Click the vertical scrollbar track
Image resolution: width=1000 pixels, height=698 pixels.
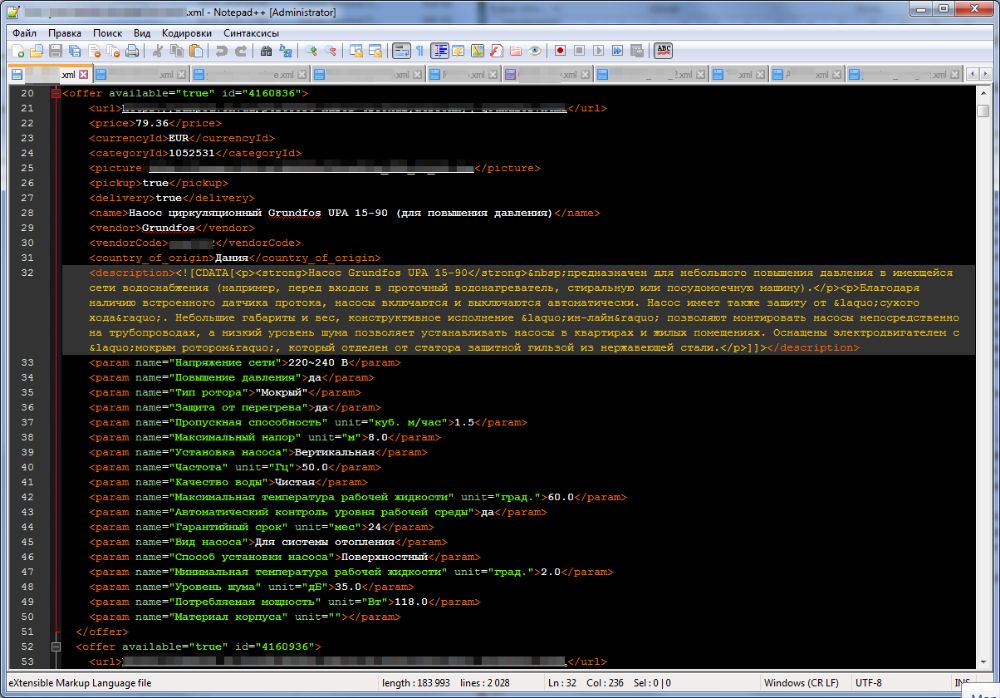point(986,400)
